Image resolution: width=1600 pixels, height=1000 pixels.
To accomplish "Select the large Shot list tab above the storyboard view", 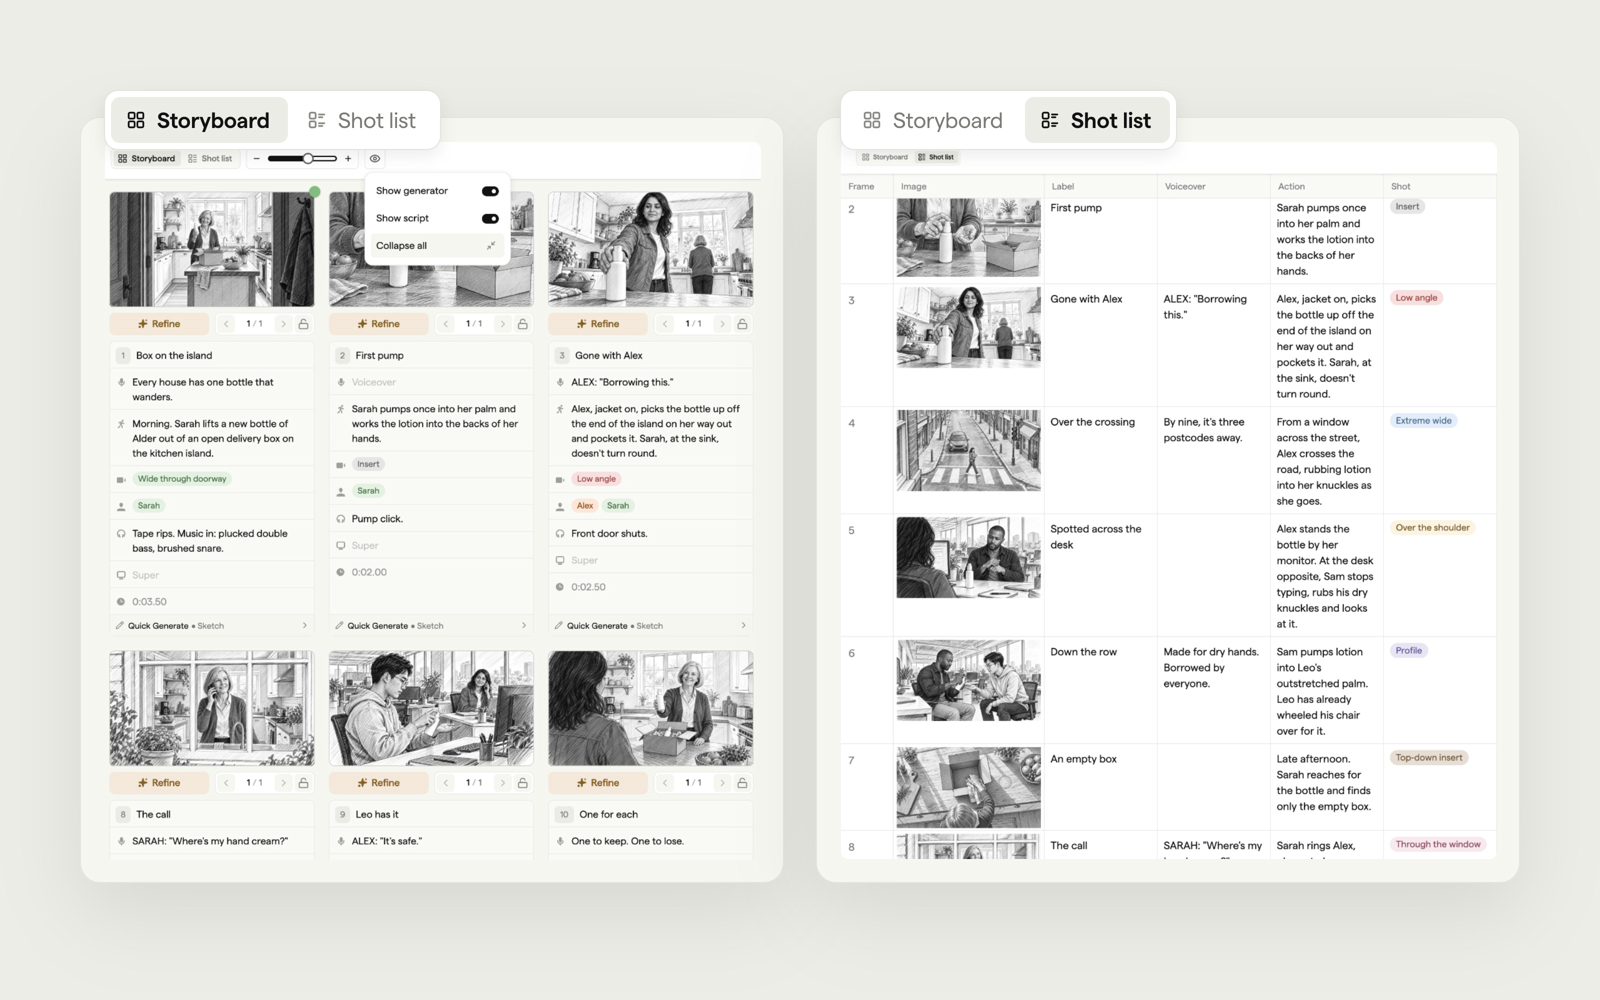I will click(x=361, y=121).
